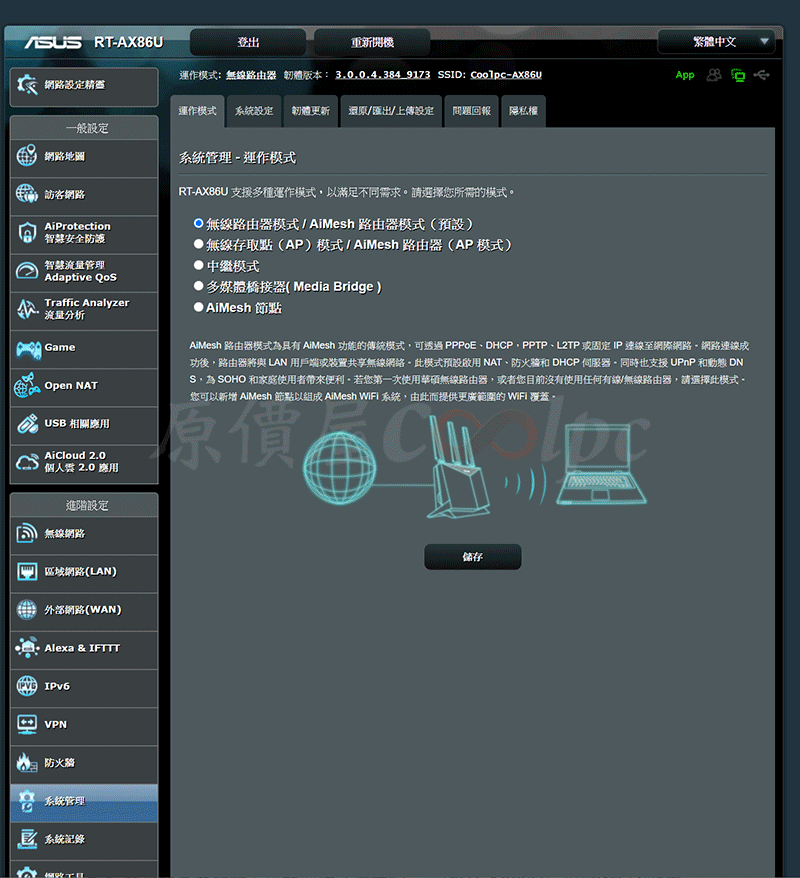Click the 登出 logout button

point(248,43)
